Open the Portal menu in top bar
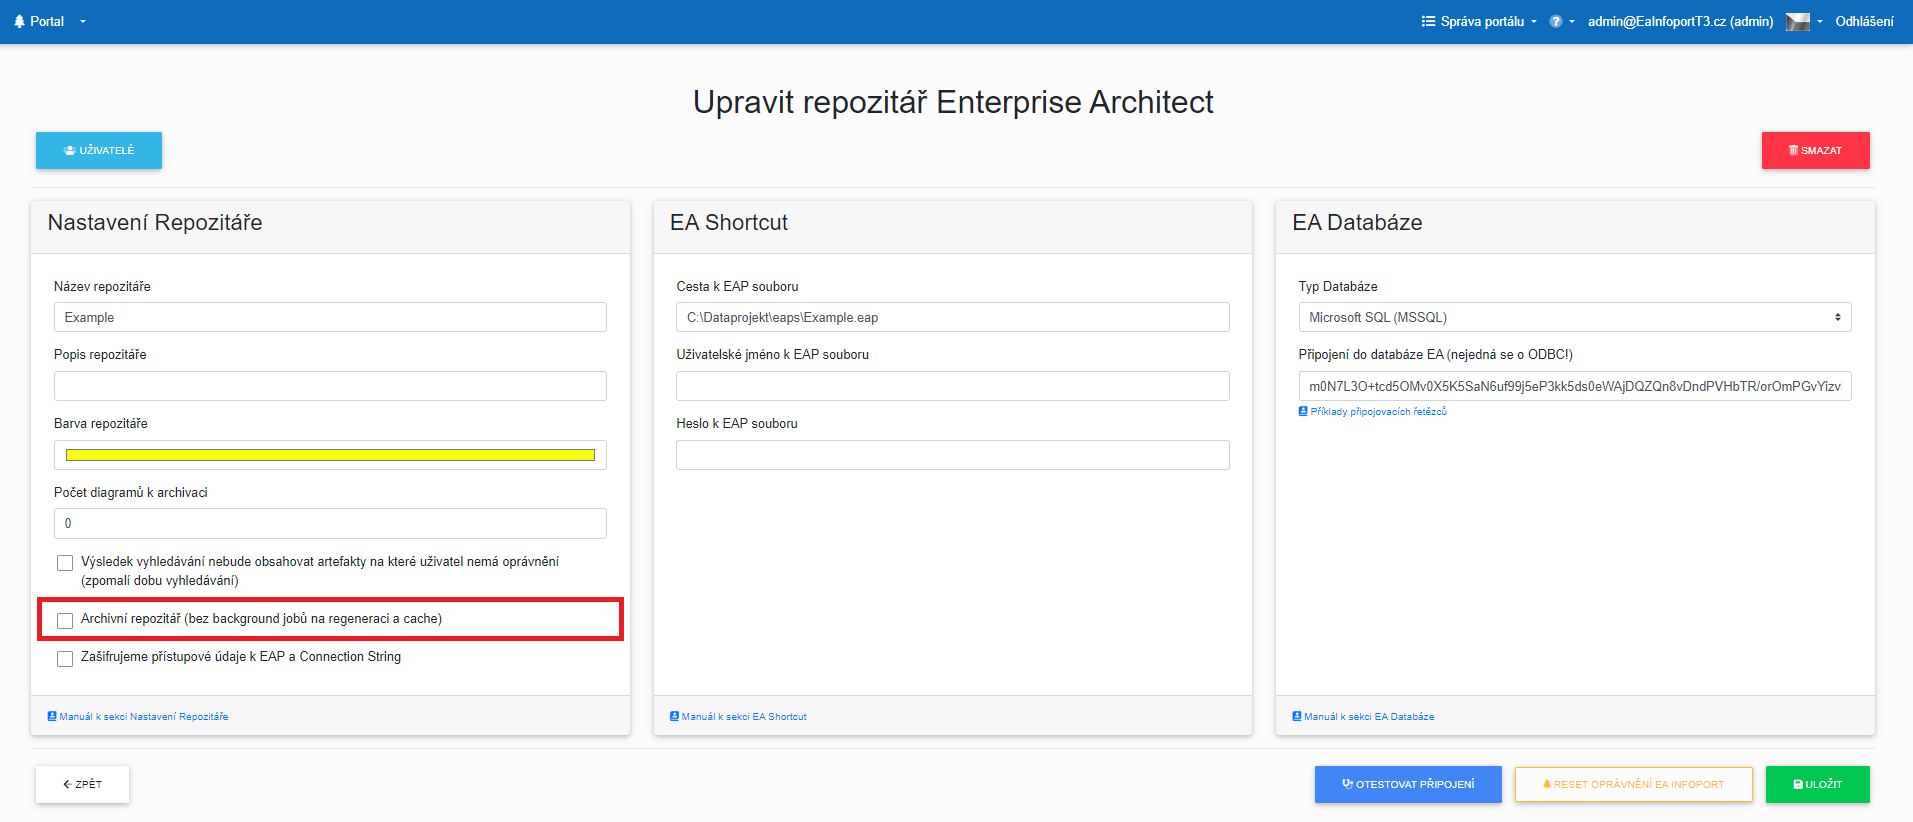The height and width of the screenshot is (822, 1913). click(50, 21)
